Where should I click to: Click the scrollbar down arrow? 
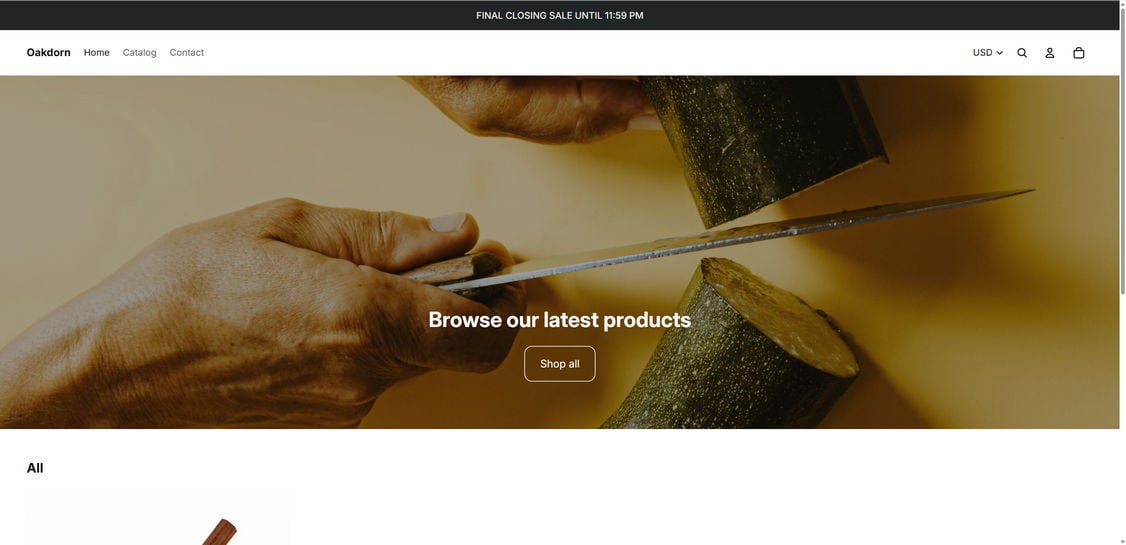(1122, 541)
